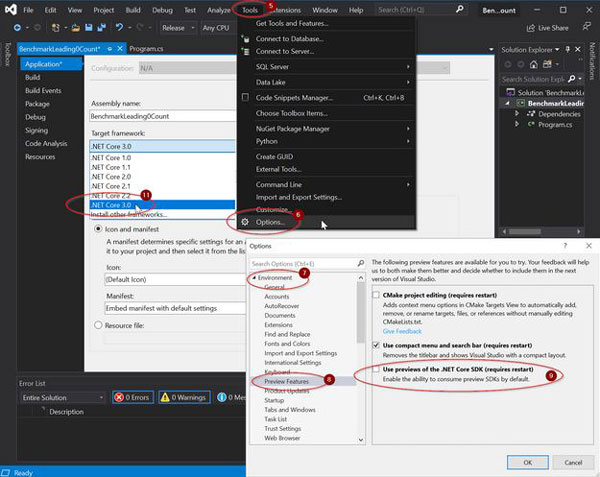
Task: Click the Undo arrow icon
Action: tap(119, 28)
